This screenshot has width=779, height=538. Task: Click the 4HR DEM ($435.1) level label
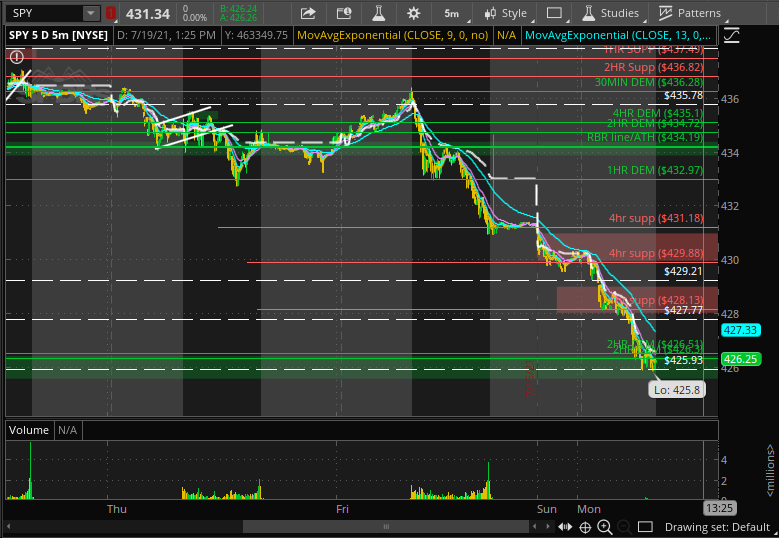click(x=658, y=113)
